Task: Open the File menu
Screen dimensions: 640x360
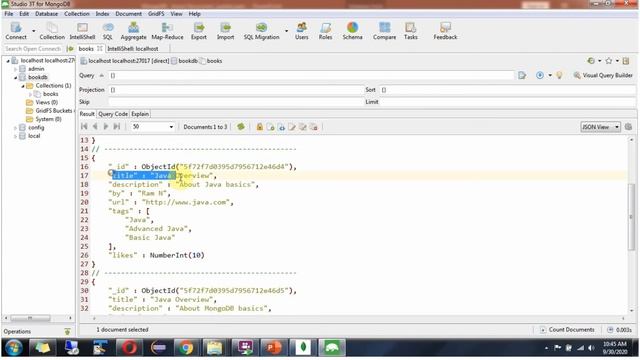Action: [x=9, y=13]
